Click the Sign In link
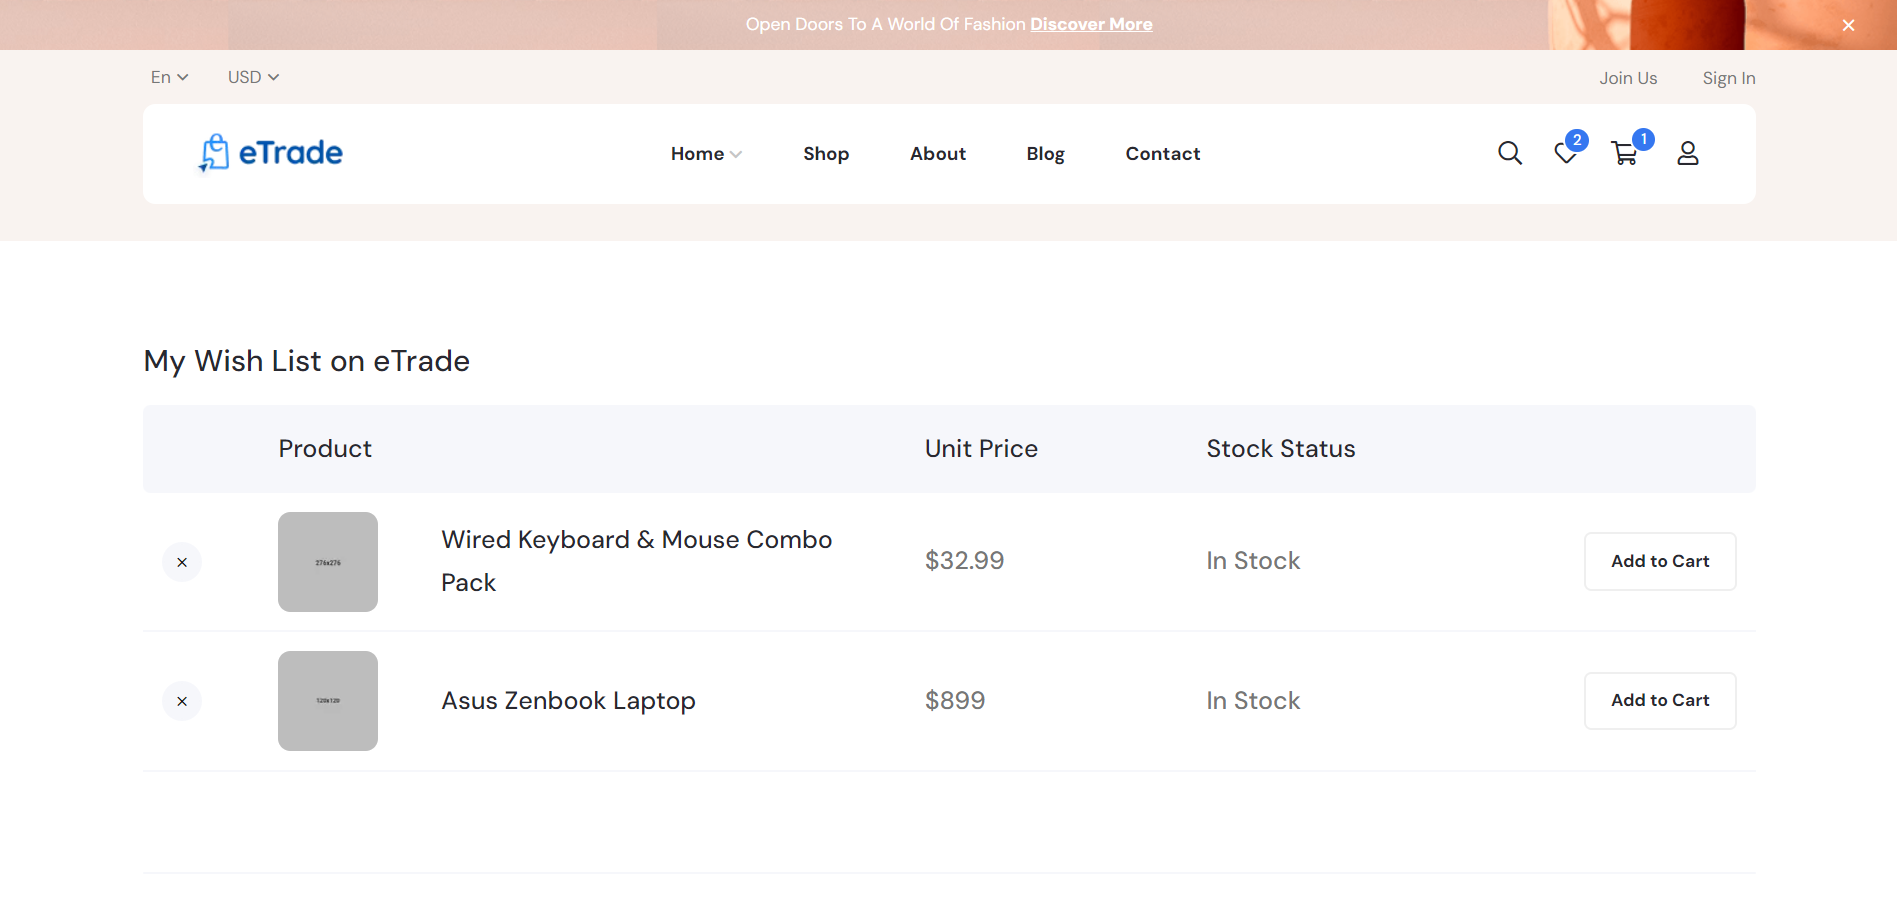 coord(1729,78)
